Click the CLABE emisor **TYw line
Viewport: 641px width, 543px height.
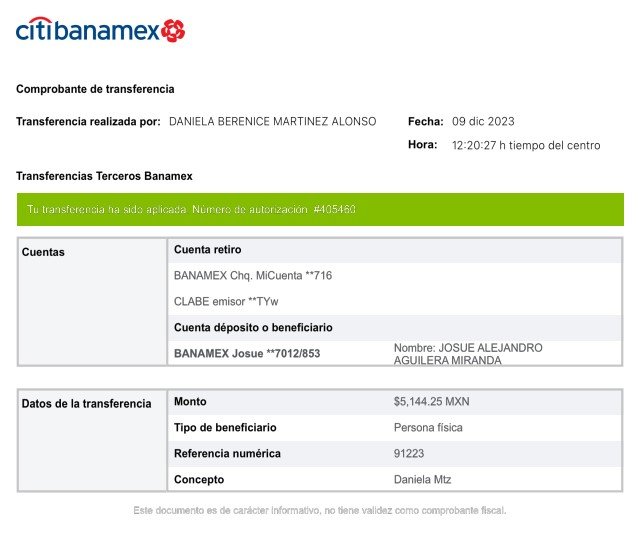point(226,302)
